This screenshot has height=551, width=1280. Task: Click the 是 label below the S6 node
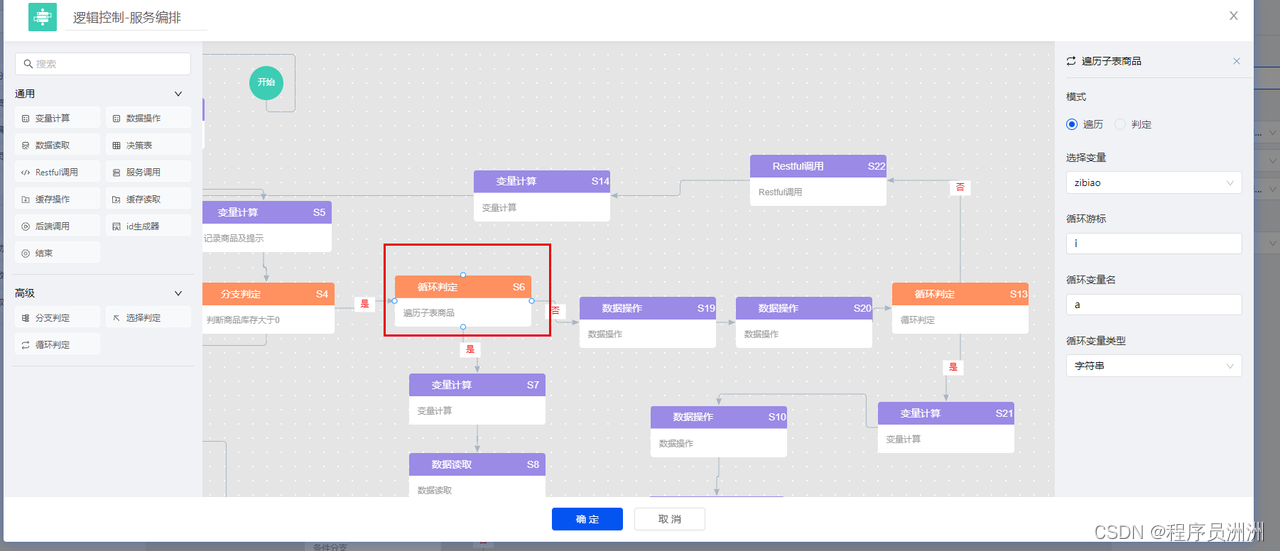click(469, 349)
